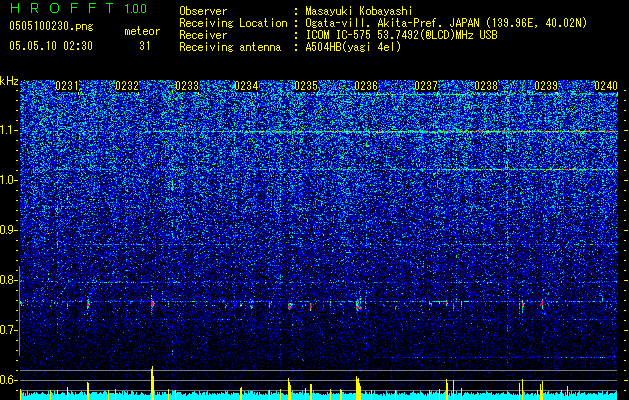Viewport: 629px width, 400px height.
Task: Select the A504HB(yagi 4el) antenna text
Action: click(x=353, y=47)
